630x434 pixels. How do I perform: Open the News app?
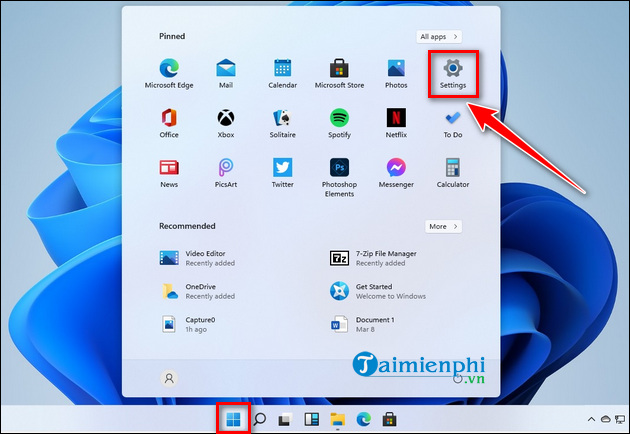coord(169,173)
